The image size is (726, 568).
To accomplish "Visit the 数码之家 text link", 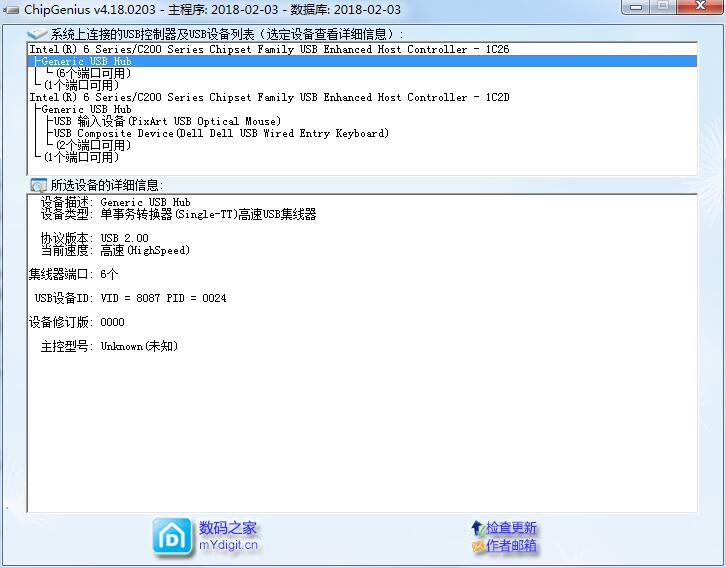I will pos(228,528).
